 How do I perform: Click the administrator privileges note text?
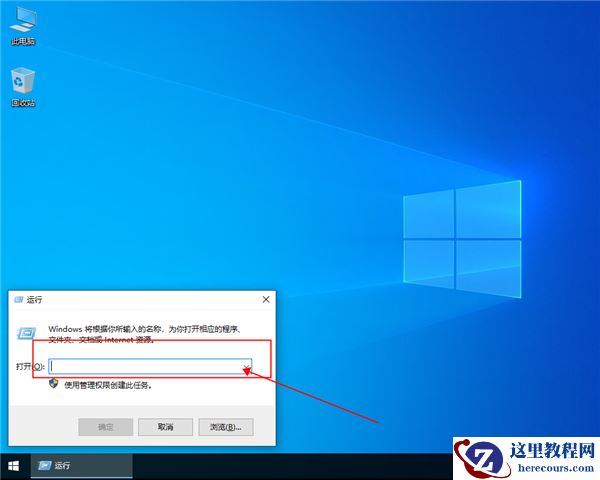[108, 385]
